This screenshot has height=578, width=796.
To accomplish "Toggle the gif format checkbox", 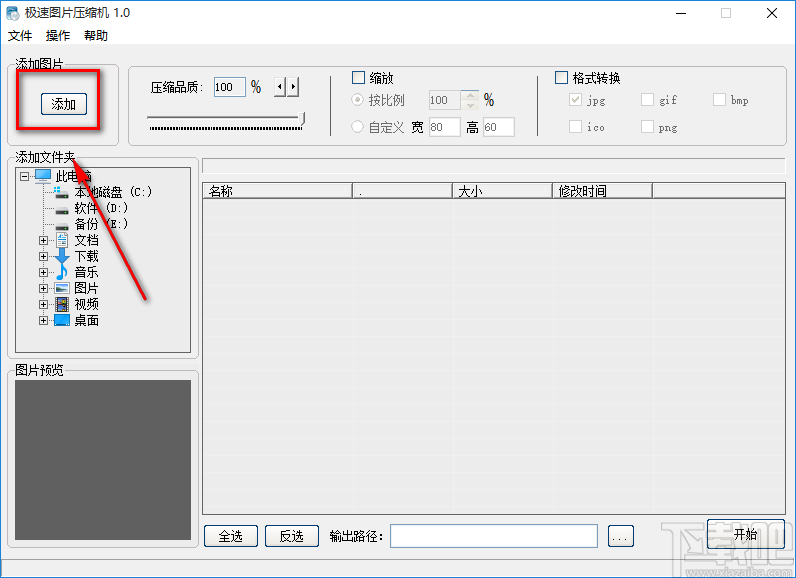I will tap(647, 99).
